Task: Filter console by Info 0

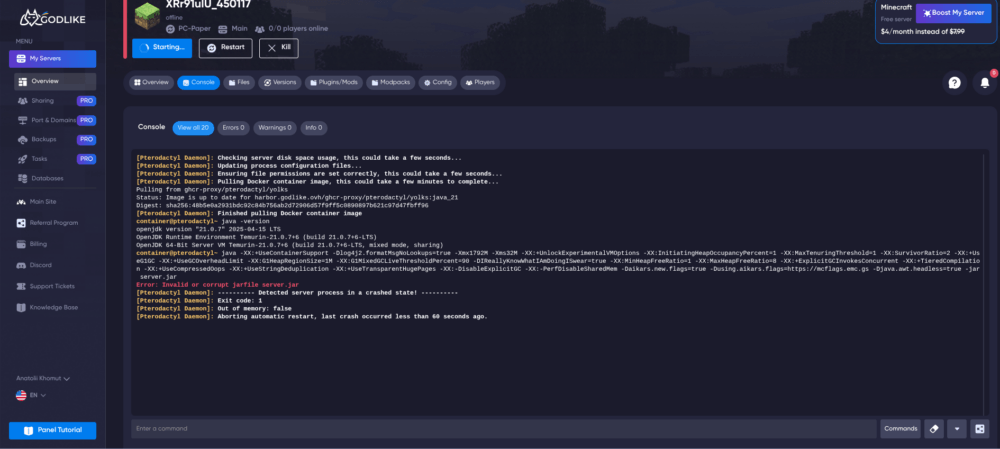Action: 314,128
